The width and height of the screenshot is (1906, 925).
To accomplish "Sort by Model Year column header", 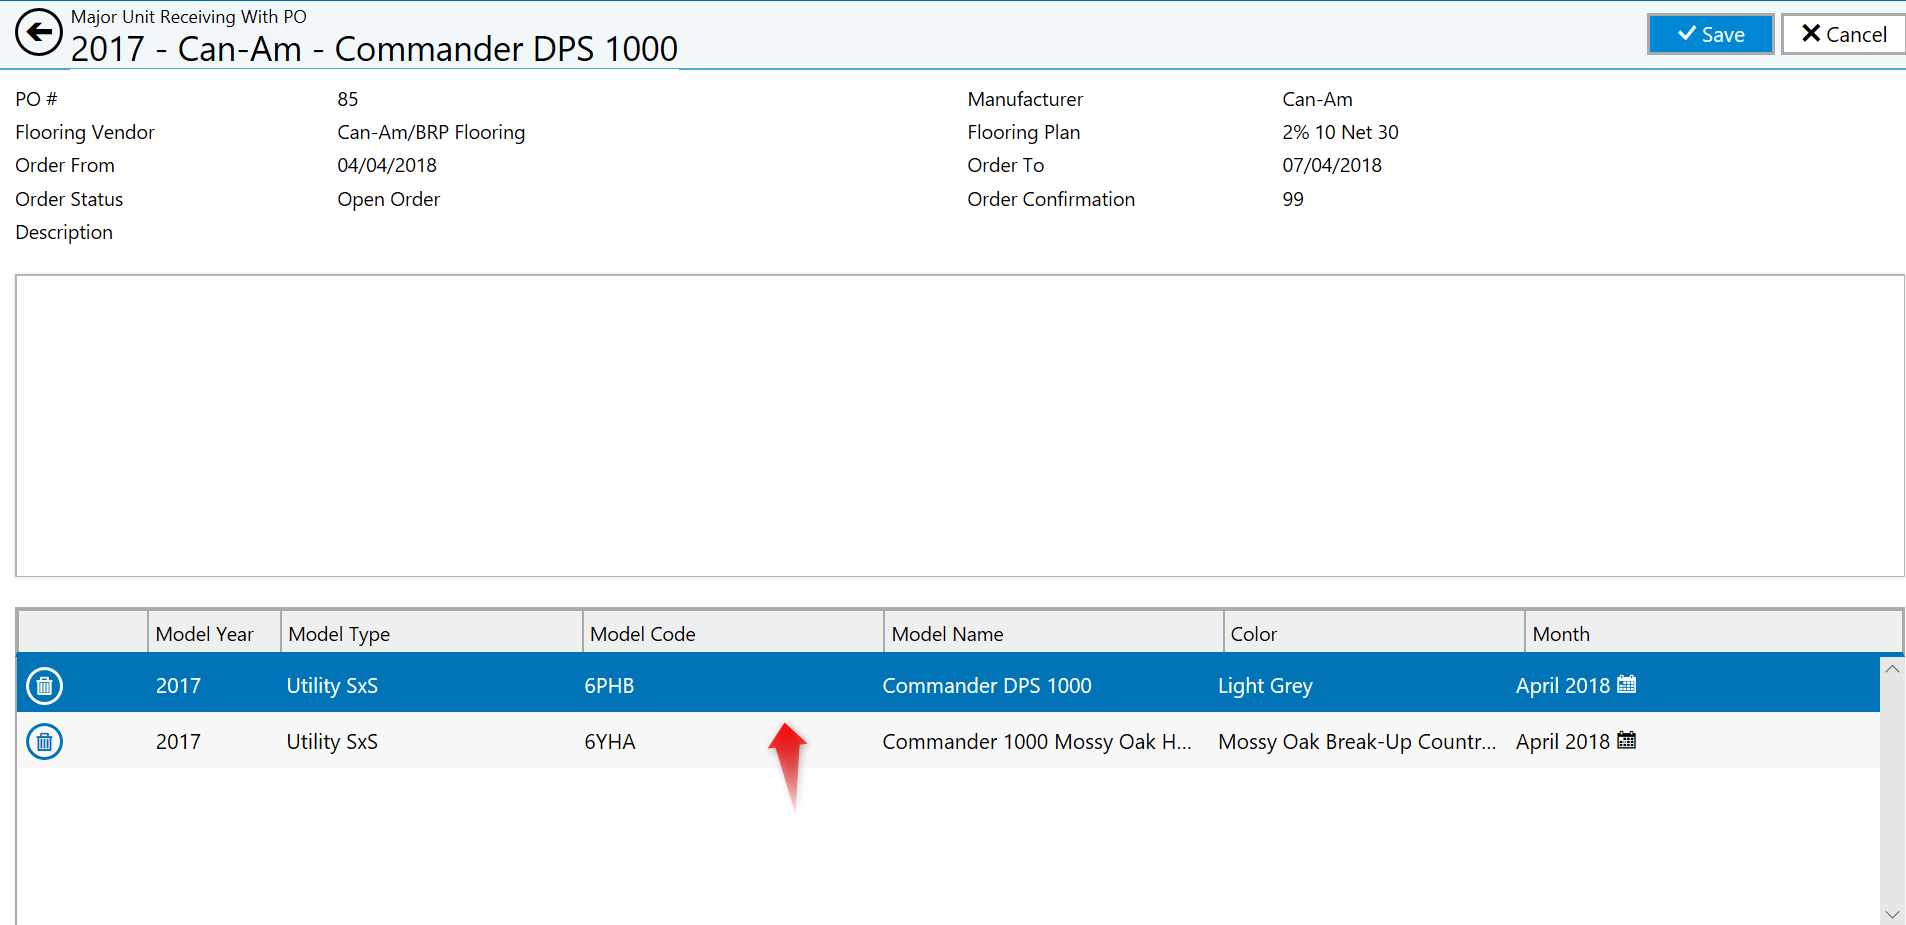I will point(214,634).
